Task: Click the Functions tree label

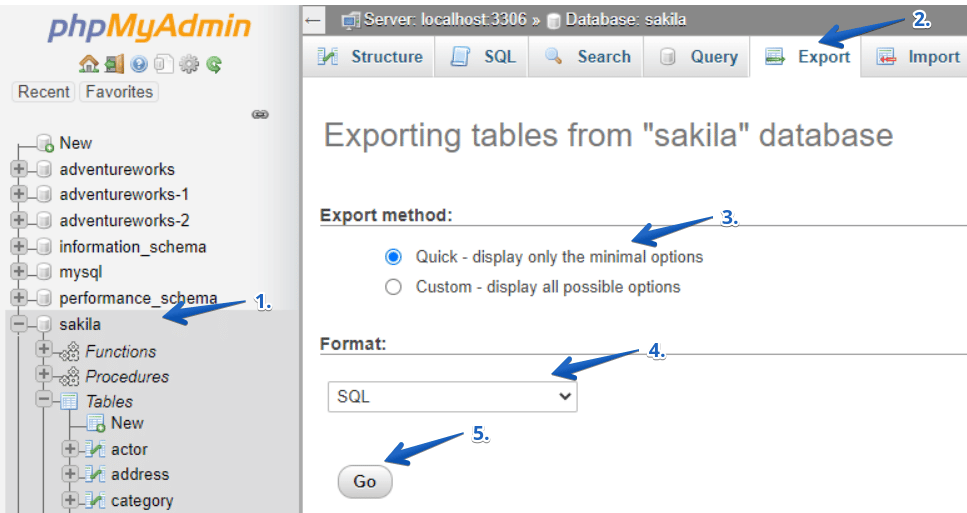Action: pos(121,351)
